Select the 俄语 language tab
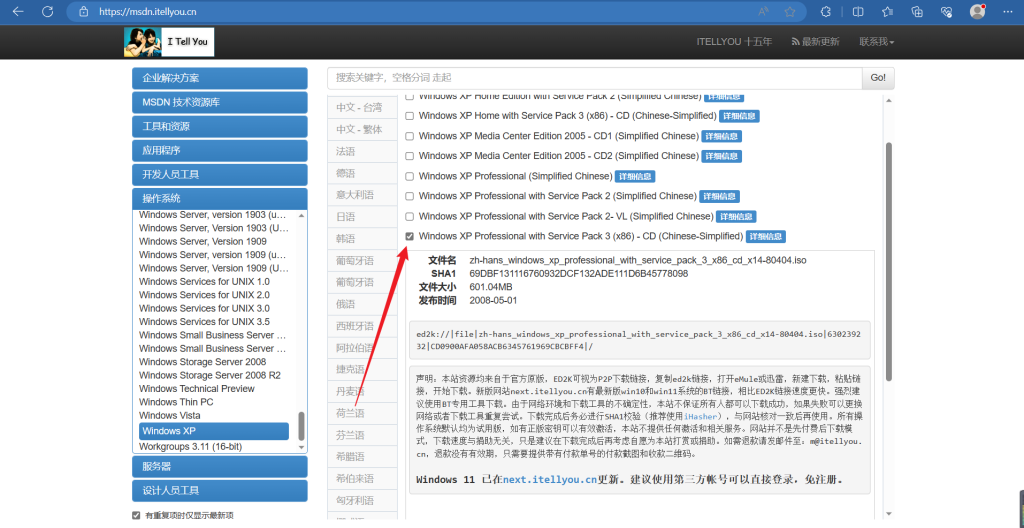The height and width of the screenshot is (528, 1024). pos(362,304)
